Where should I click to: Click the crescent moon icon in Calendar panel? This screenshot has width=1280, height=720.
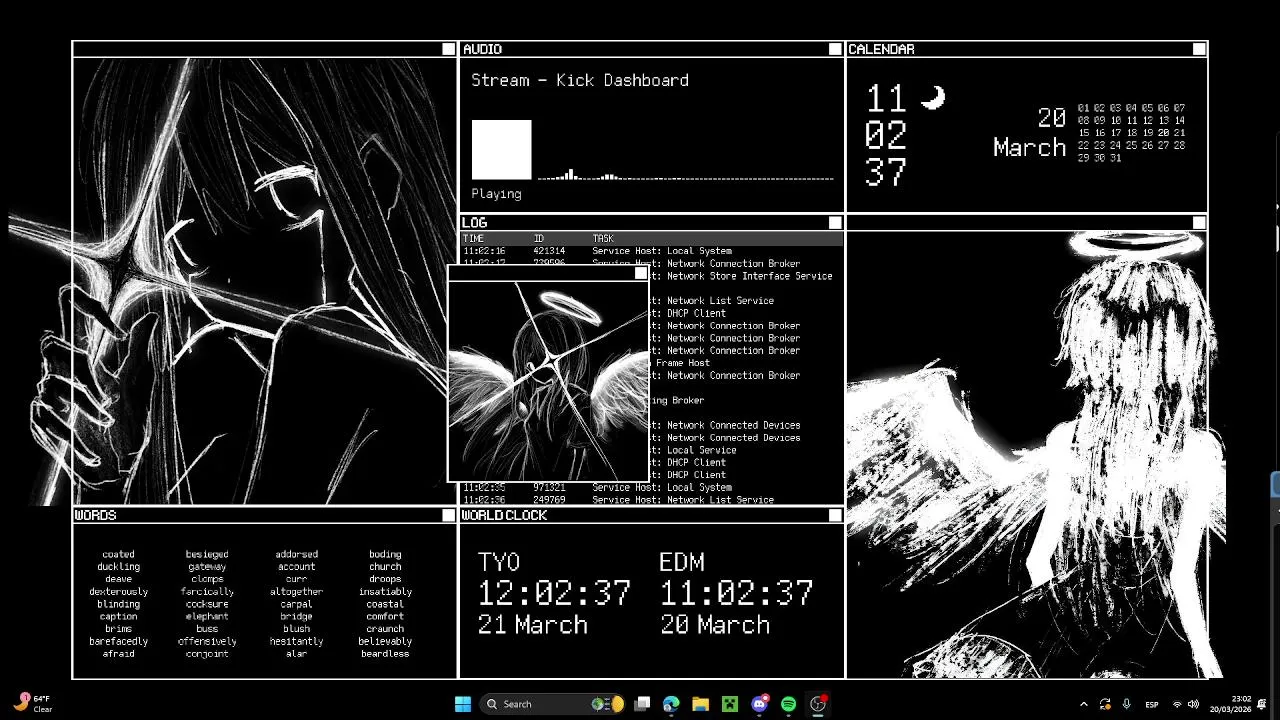coord(932,97)
